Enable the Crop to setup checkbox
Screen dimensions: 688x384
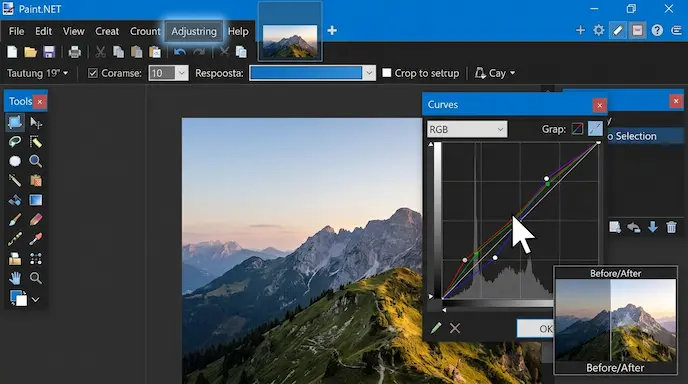tap(387, 73)
